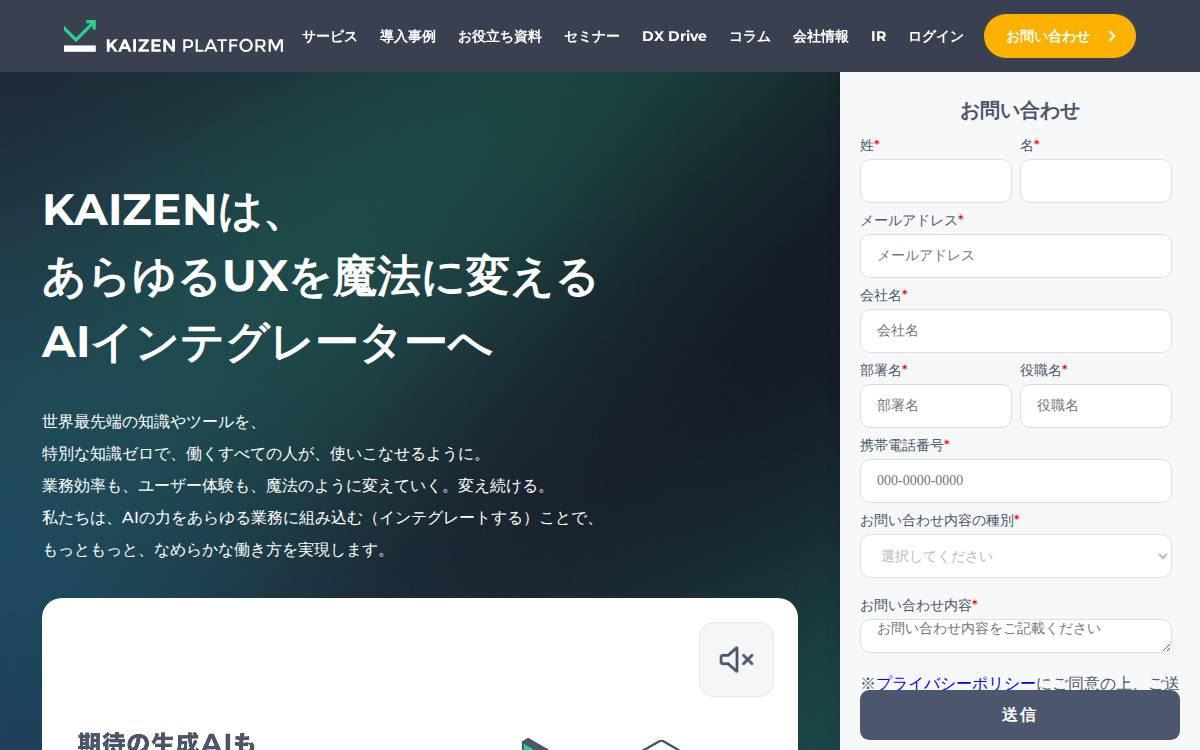Screen dimensions: 1200x750
Task: Open the IR page link
Action: click(878, 36)
